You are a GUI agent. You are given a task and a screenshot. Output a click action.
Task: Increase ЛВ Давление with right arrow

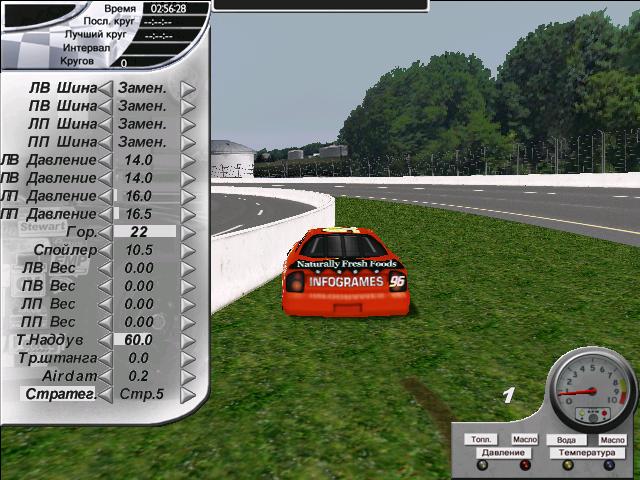tap(187, 160)
